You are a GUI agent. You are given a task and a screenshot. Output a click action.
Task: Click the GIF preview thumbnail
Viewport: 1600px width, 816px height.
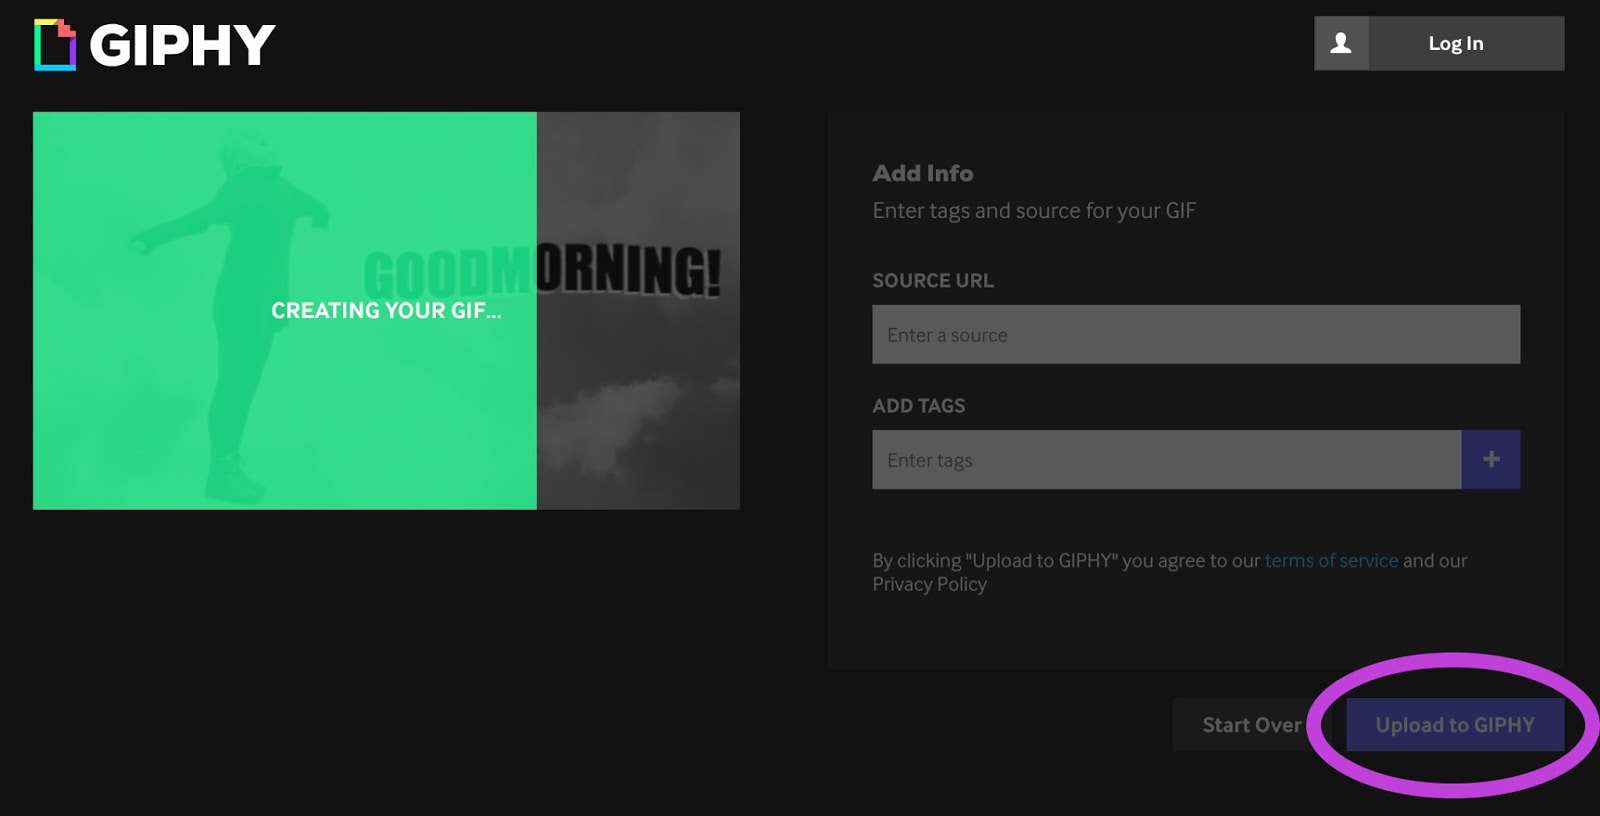point(386,311)
